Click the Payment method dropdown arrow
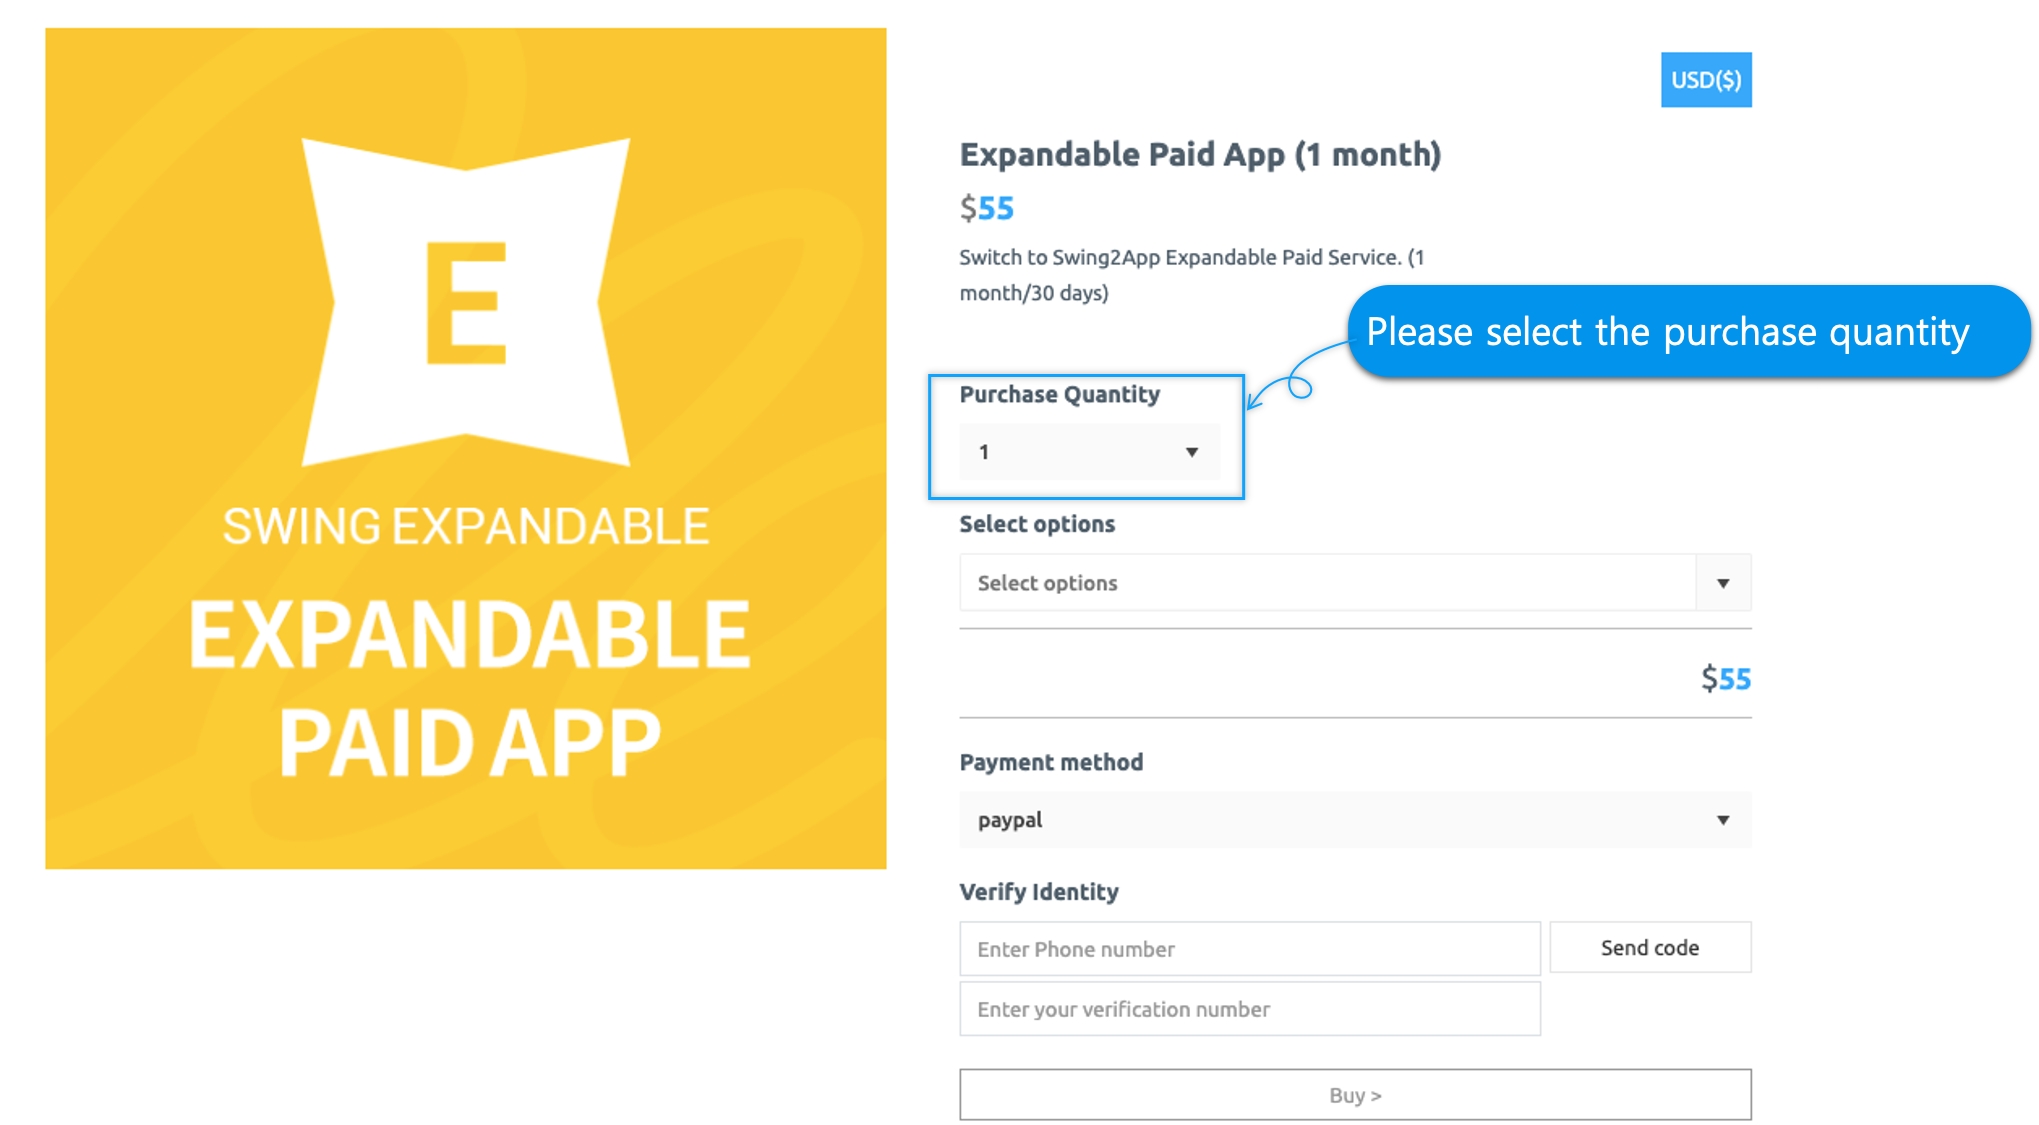 (1723, 820)
